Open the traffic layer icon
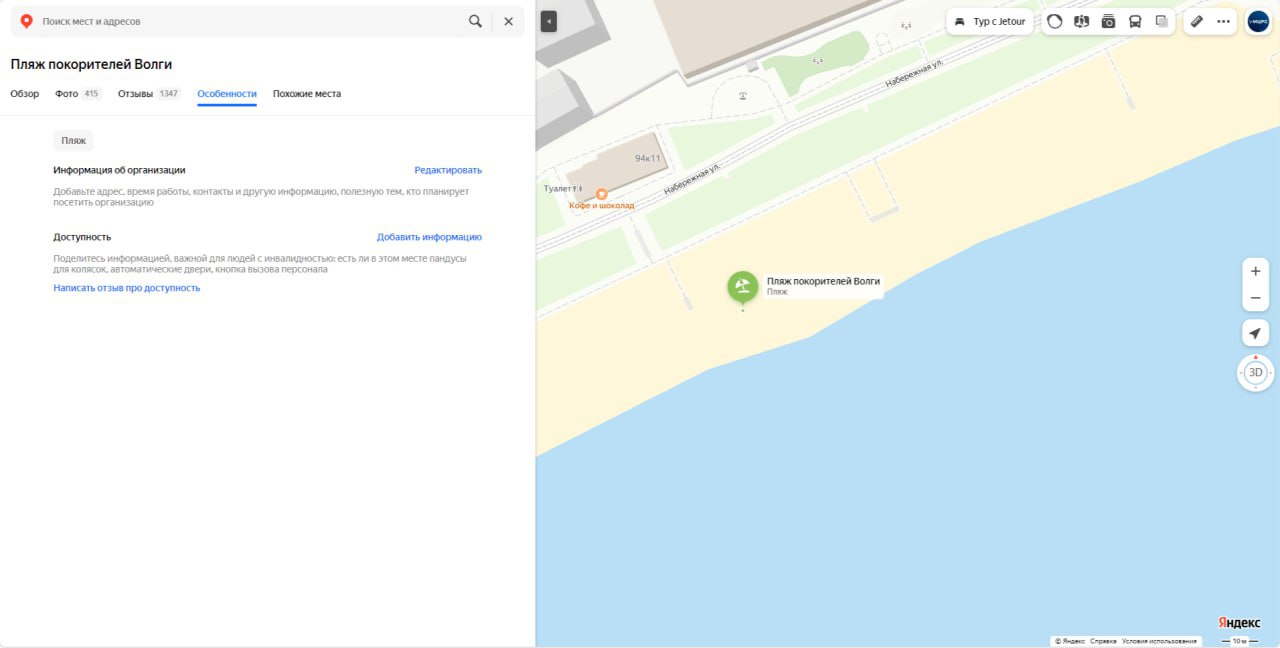1280x648 pixels. (x=1054, y=21)
